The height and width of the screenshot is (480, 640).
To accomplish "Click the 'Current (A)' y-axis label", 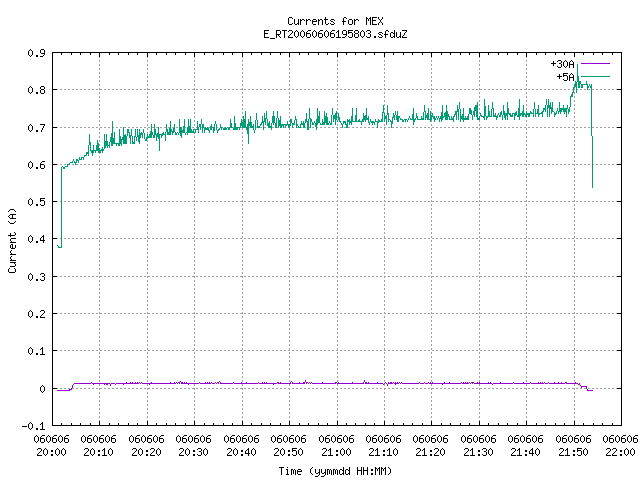I will 12,240.
